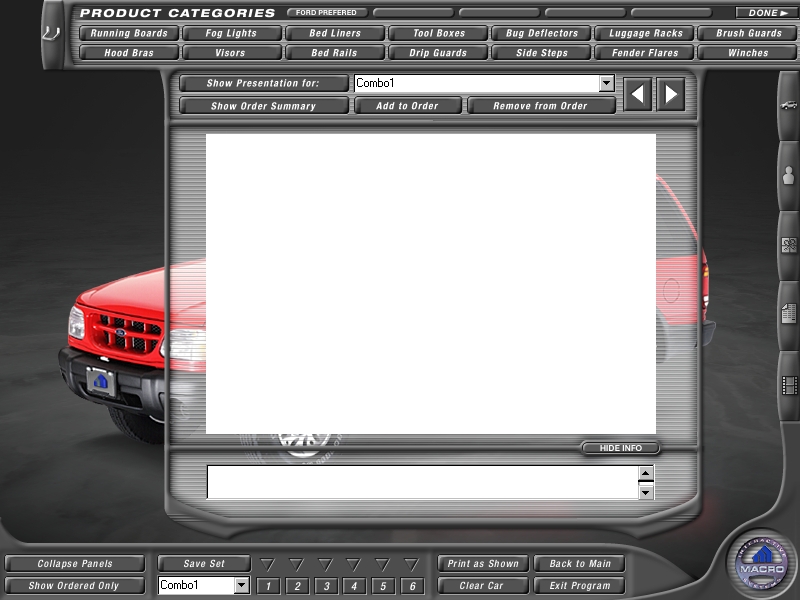Select saved set slot 3
The height and width of the screenshot is (600, 800).
325,586
